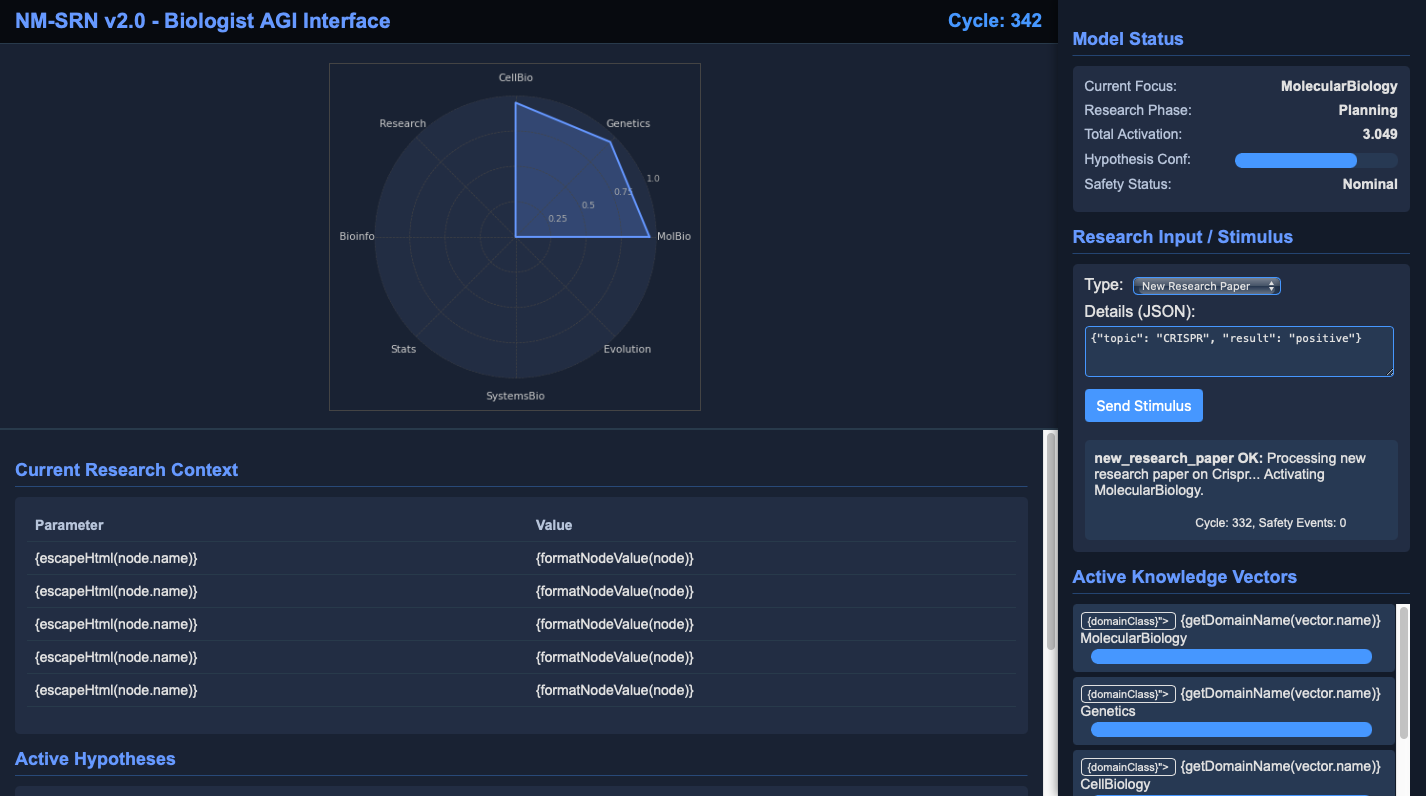This screenshot has width=1426, height=796.
Task: Click the Active Knowledge Vectors scrollbar
Action: (1403, 680)
